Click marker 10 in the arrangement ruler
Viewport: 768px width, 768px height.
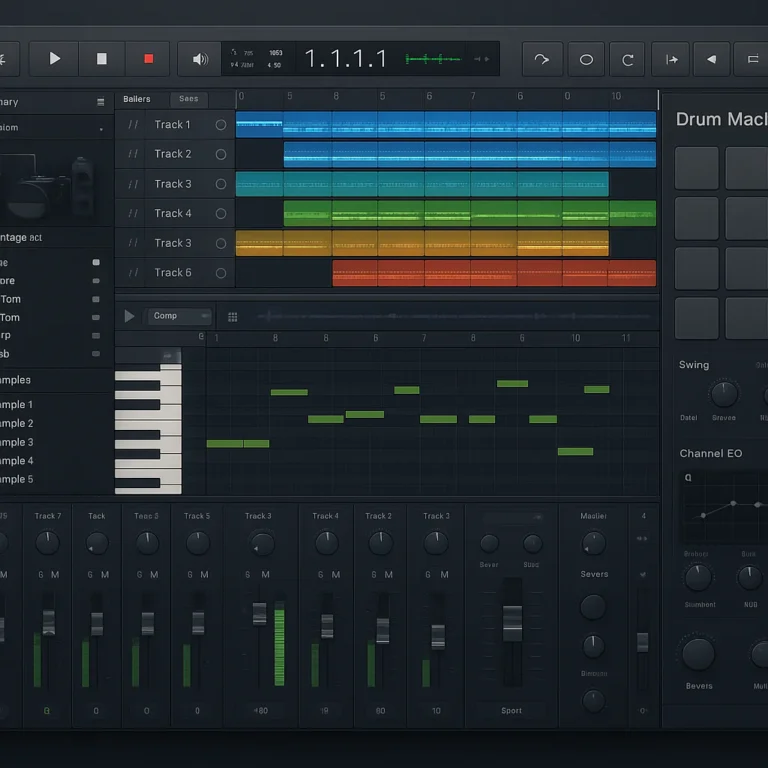click(x=616, y=96)
